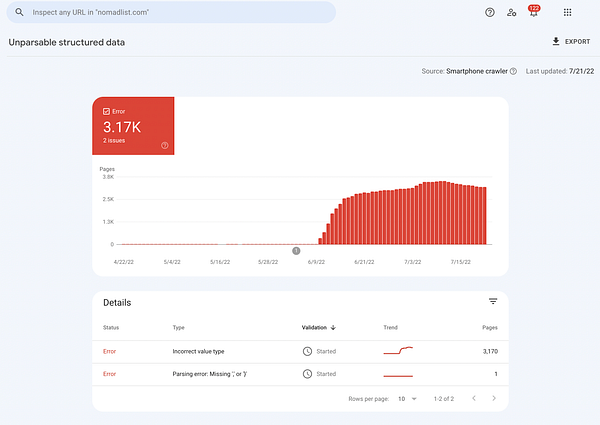Click the Smartphone crawler info icon
The image size is (600, 425).
[x=513, y=71]
